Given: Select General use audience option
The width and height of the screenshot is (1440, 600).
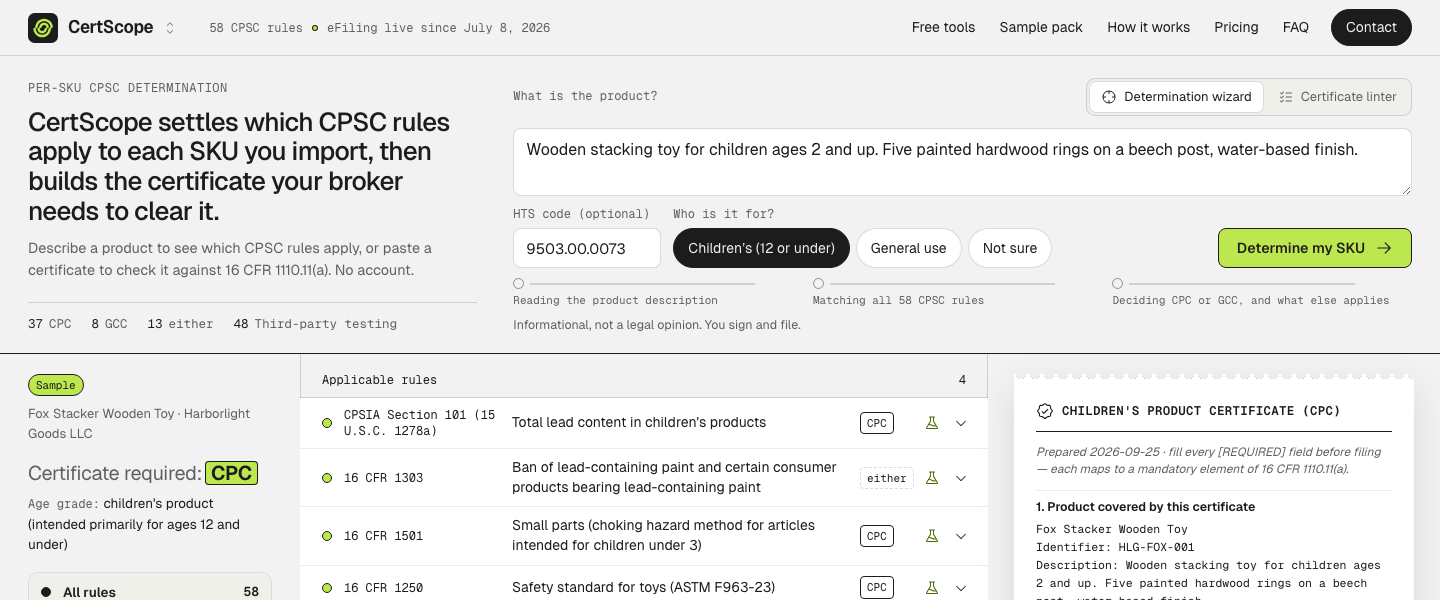Looking at the screenshot, I should click(908, 248).
